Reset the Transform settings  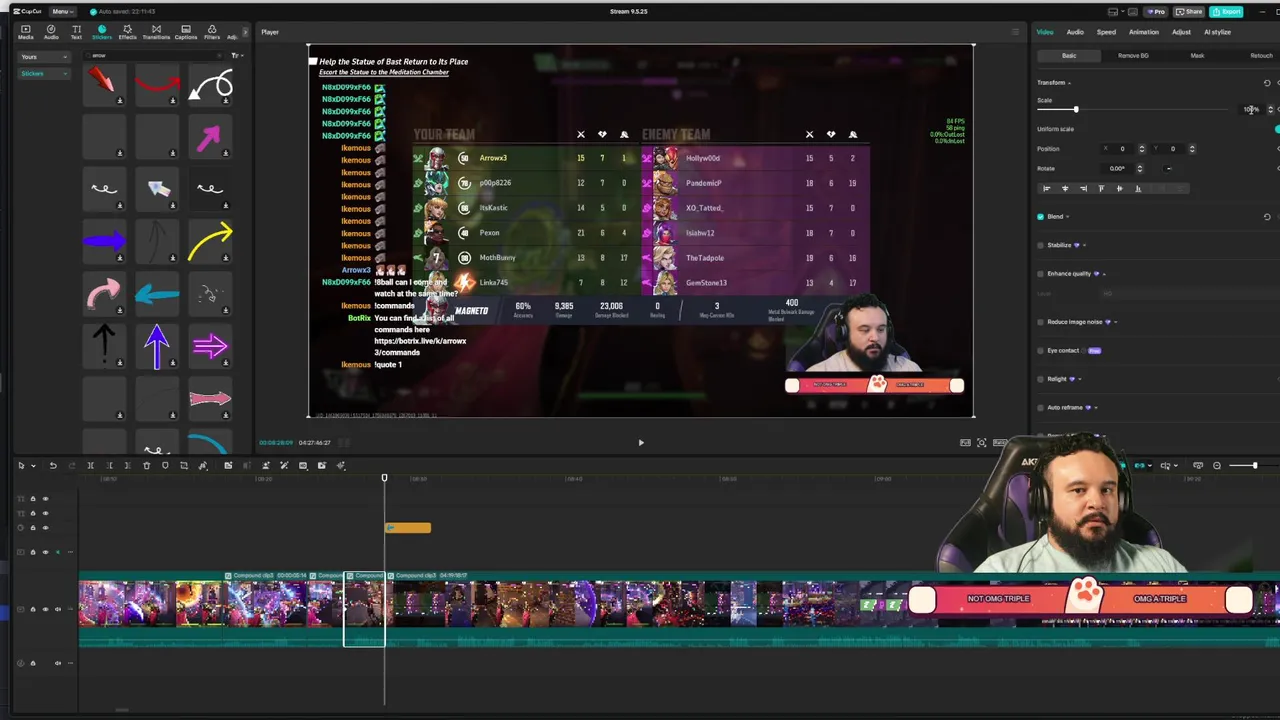[x=1267, y=83]
